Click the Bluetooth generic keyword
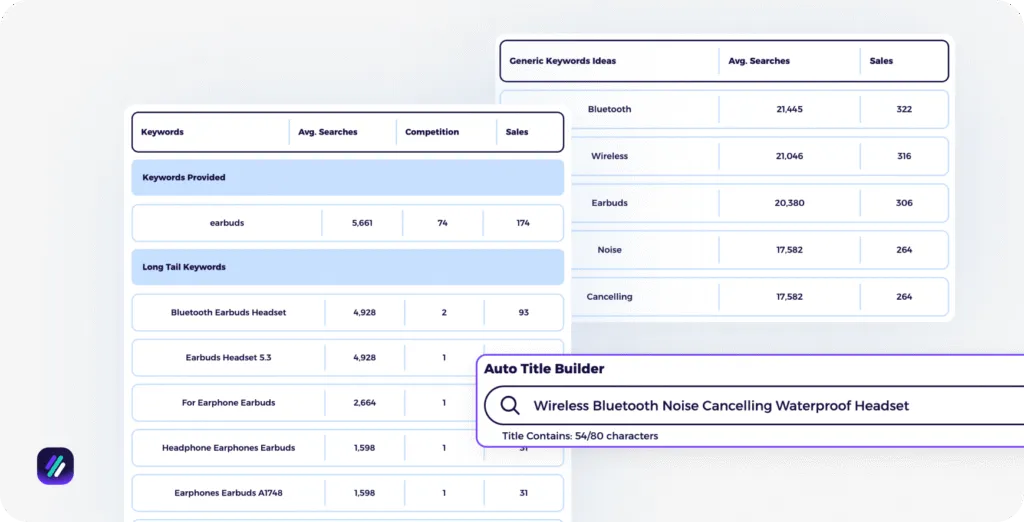The image size is (1024, 522). [609, 109]
